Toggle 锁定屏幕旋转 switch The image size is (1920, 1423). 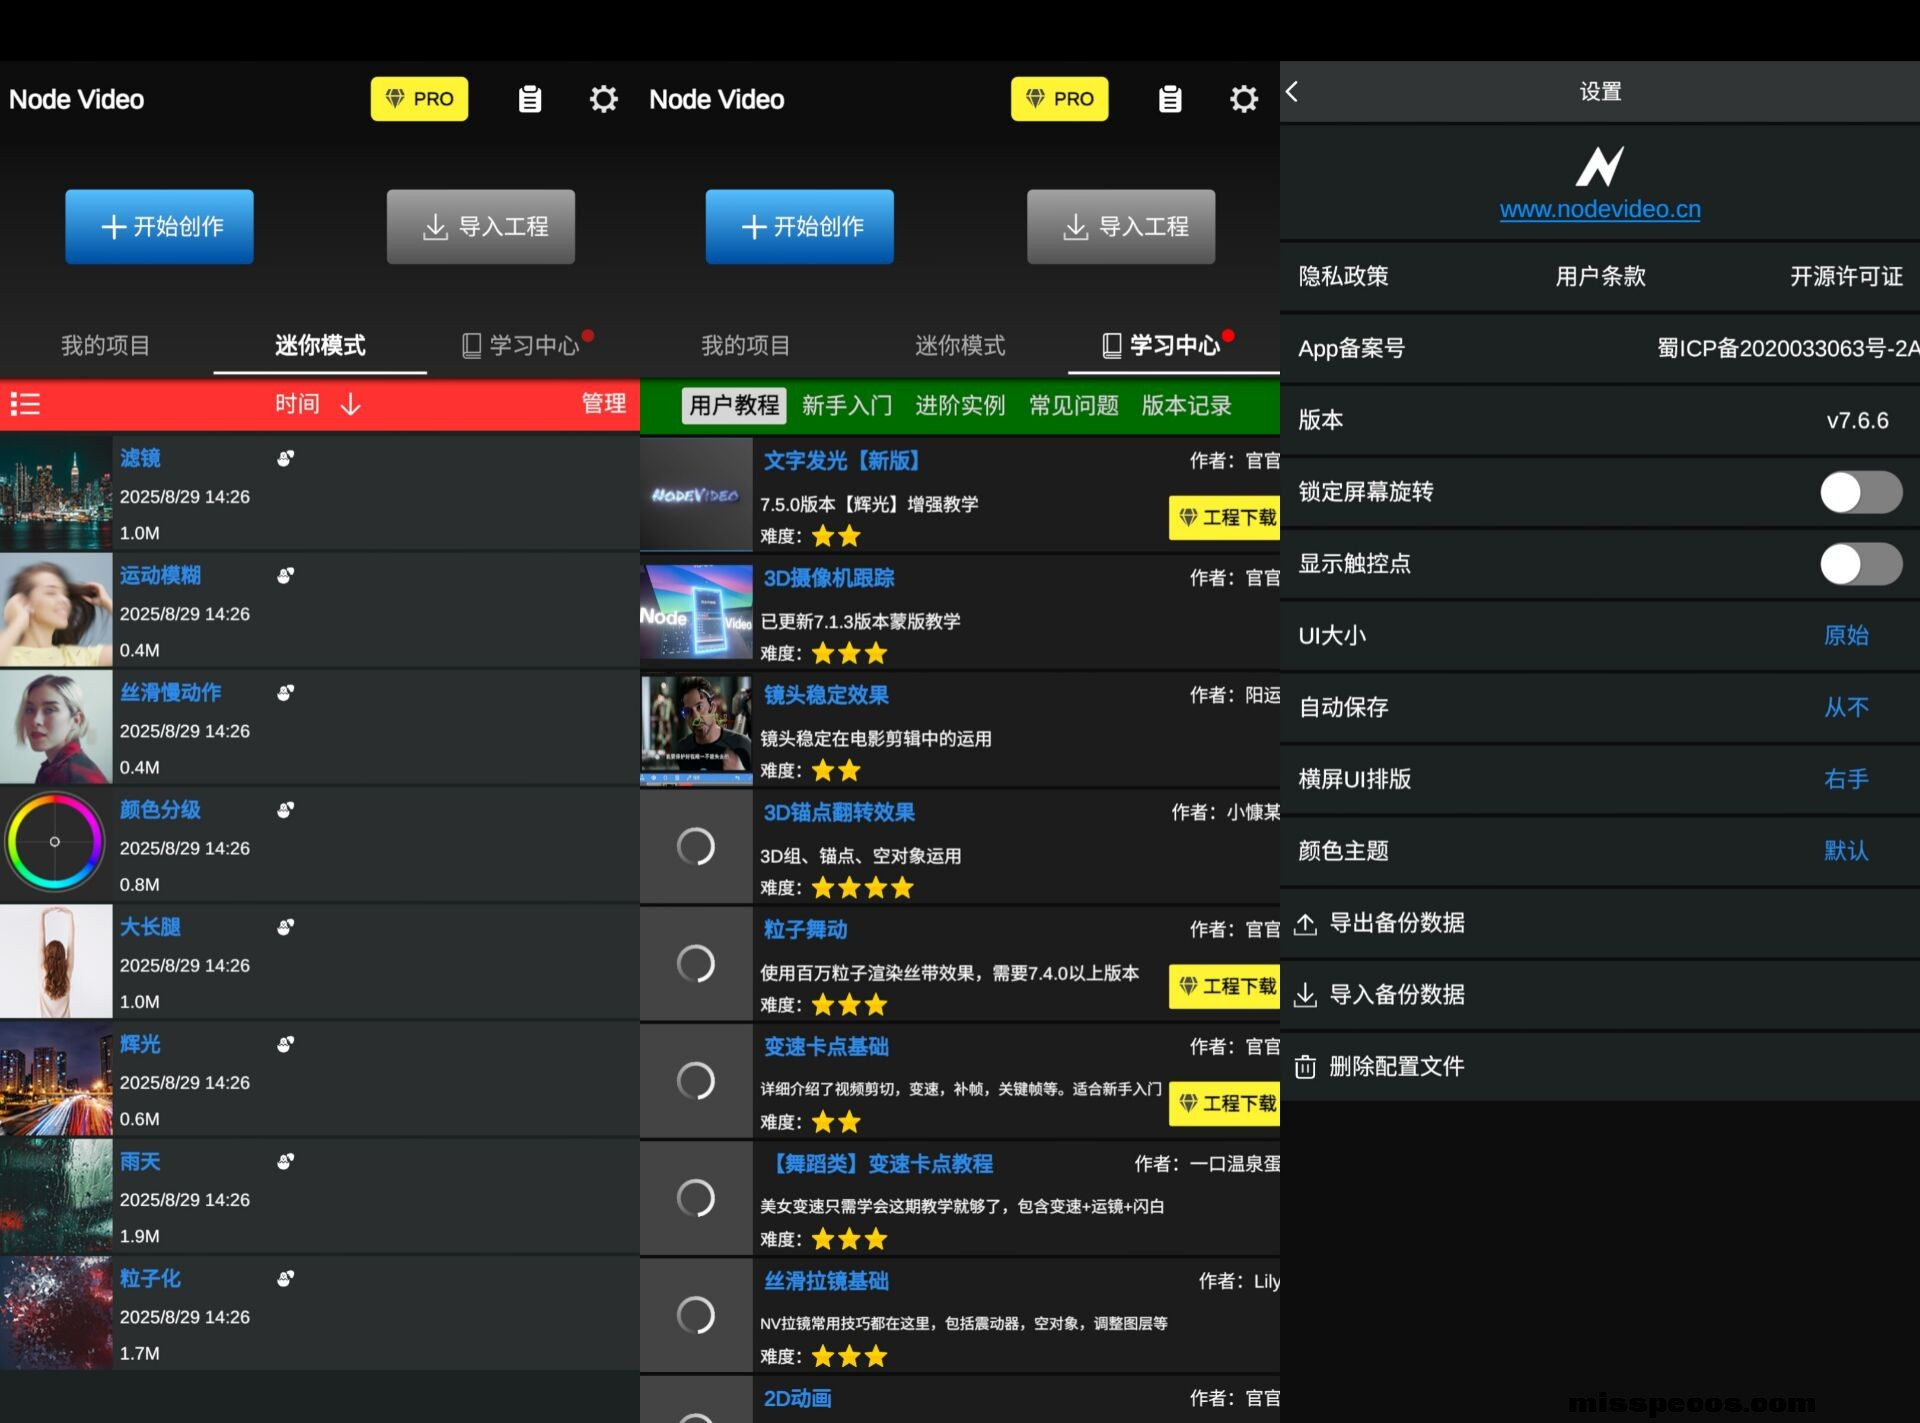pyautogui.click(x=1859, y=492)
